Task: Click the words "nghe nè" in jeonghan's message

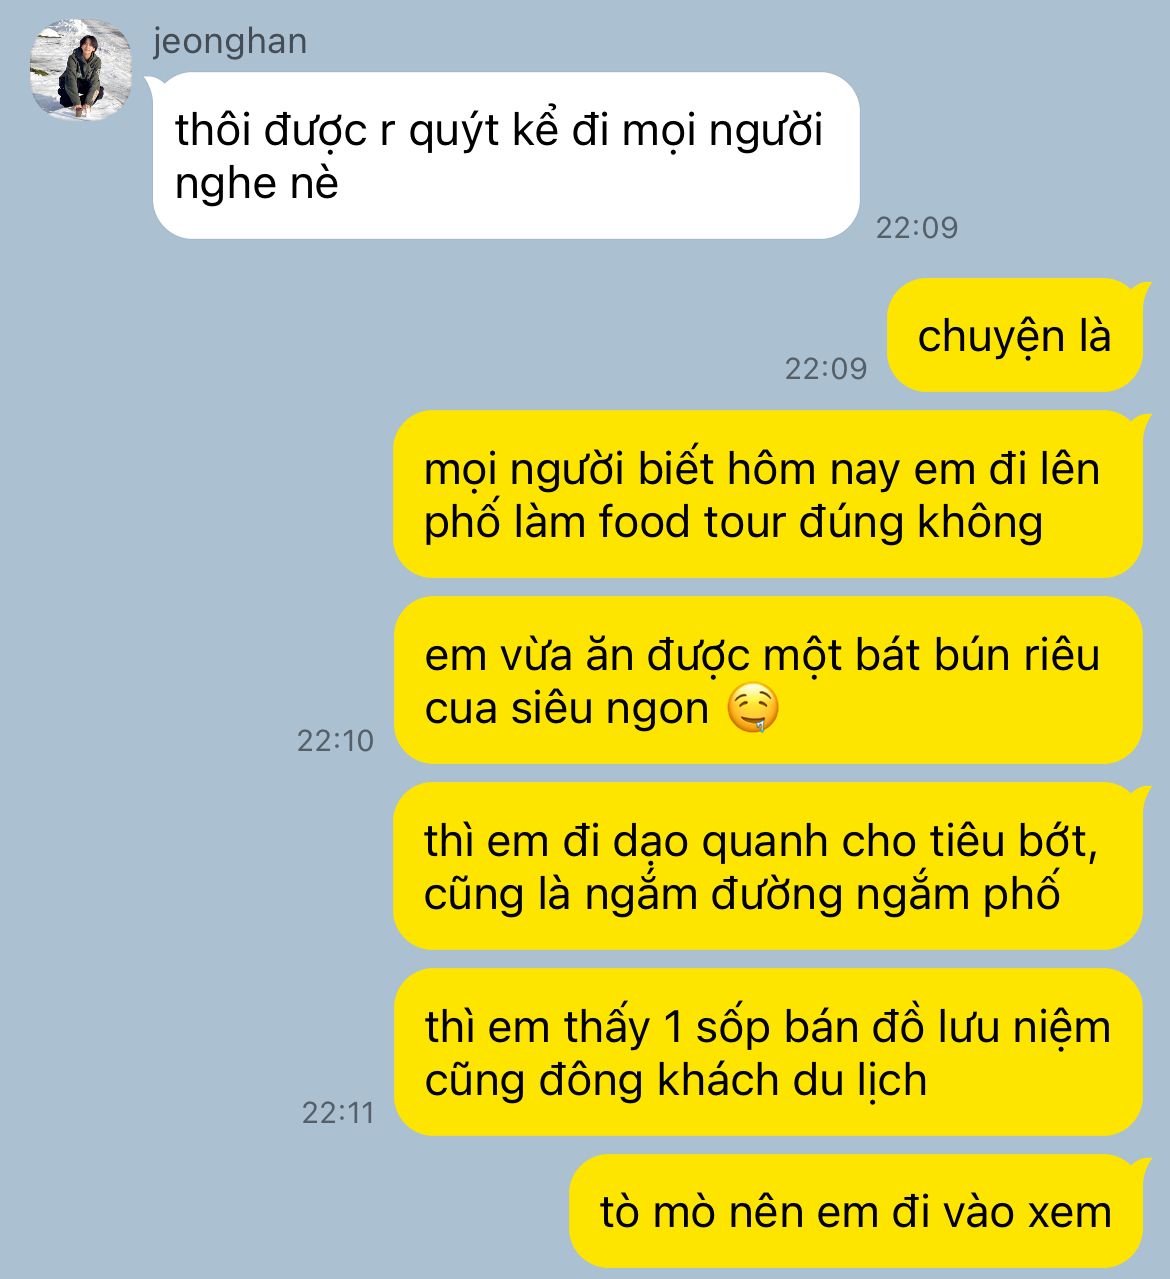Action: coord(257,184)
